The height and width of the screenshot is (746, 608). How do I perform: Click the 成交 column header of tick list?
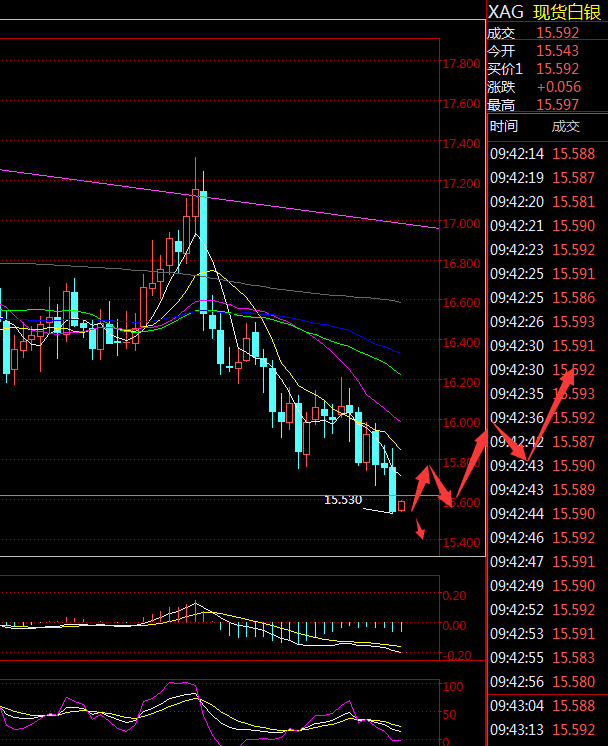566,127
